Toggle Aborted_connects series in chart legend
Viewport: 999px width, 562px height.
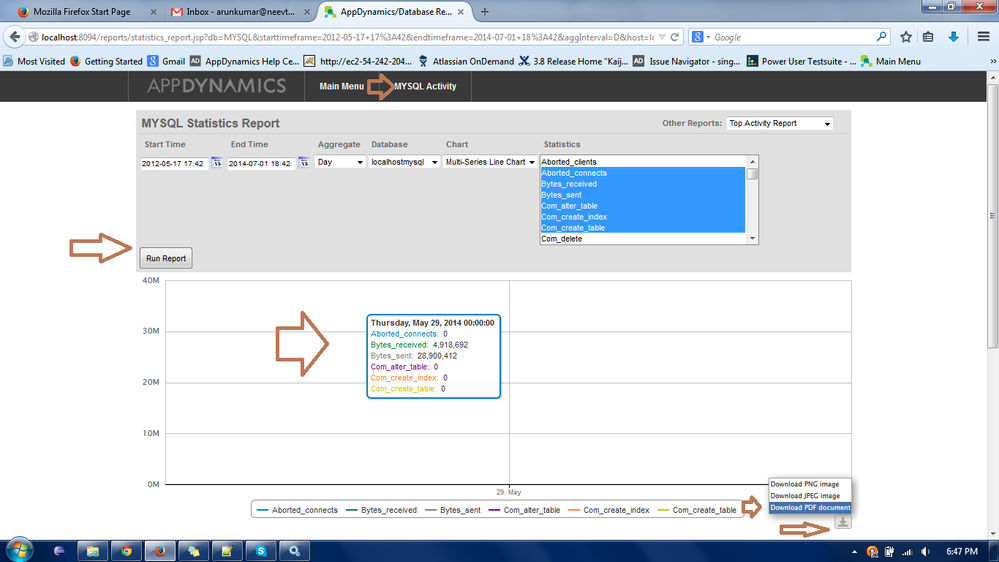[x=296, y=510]
